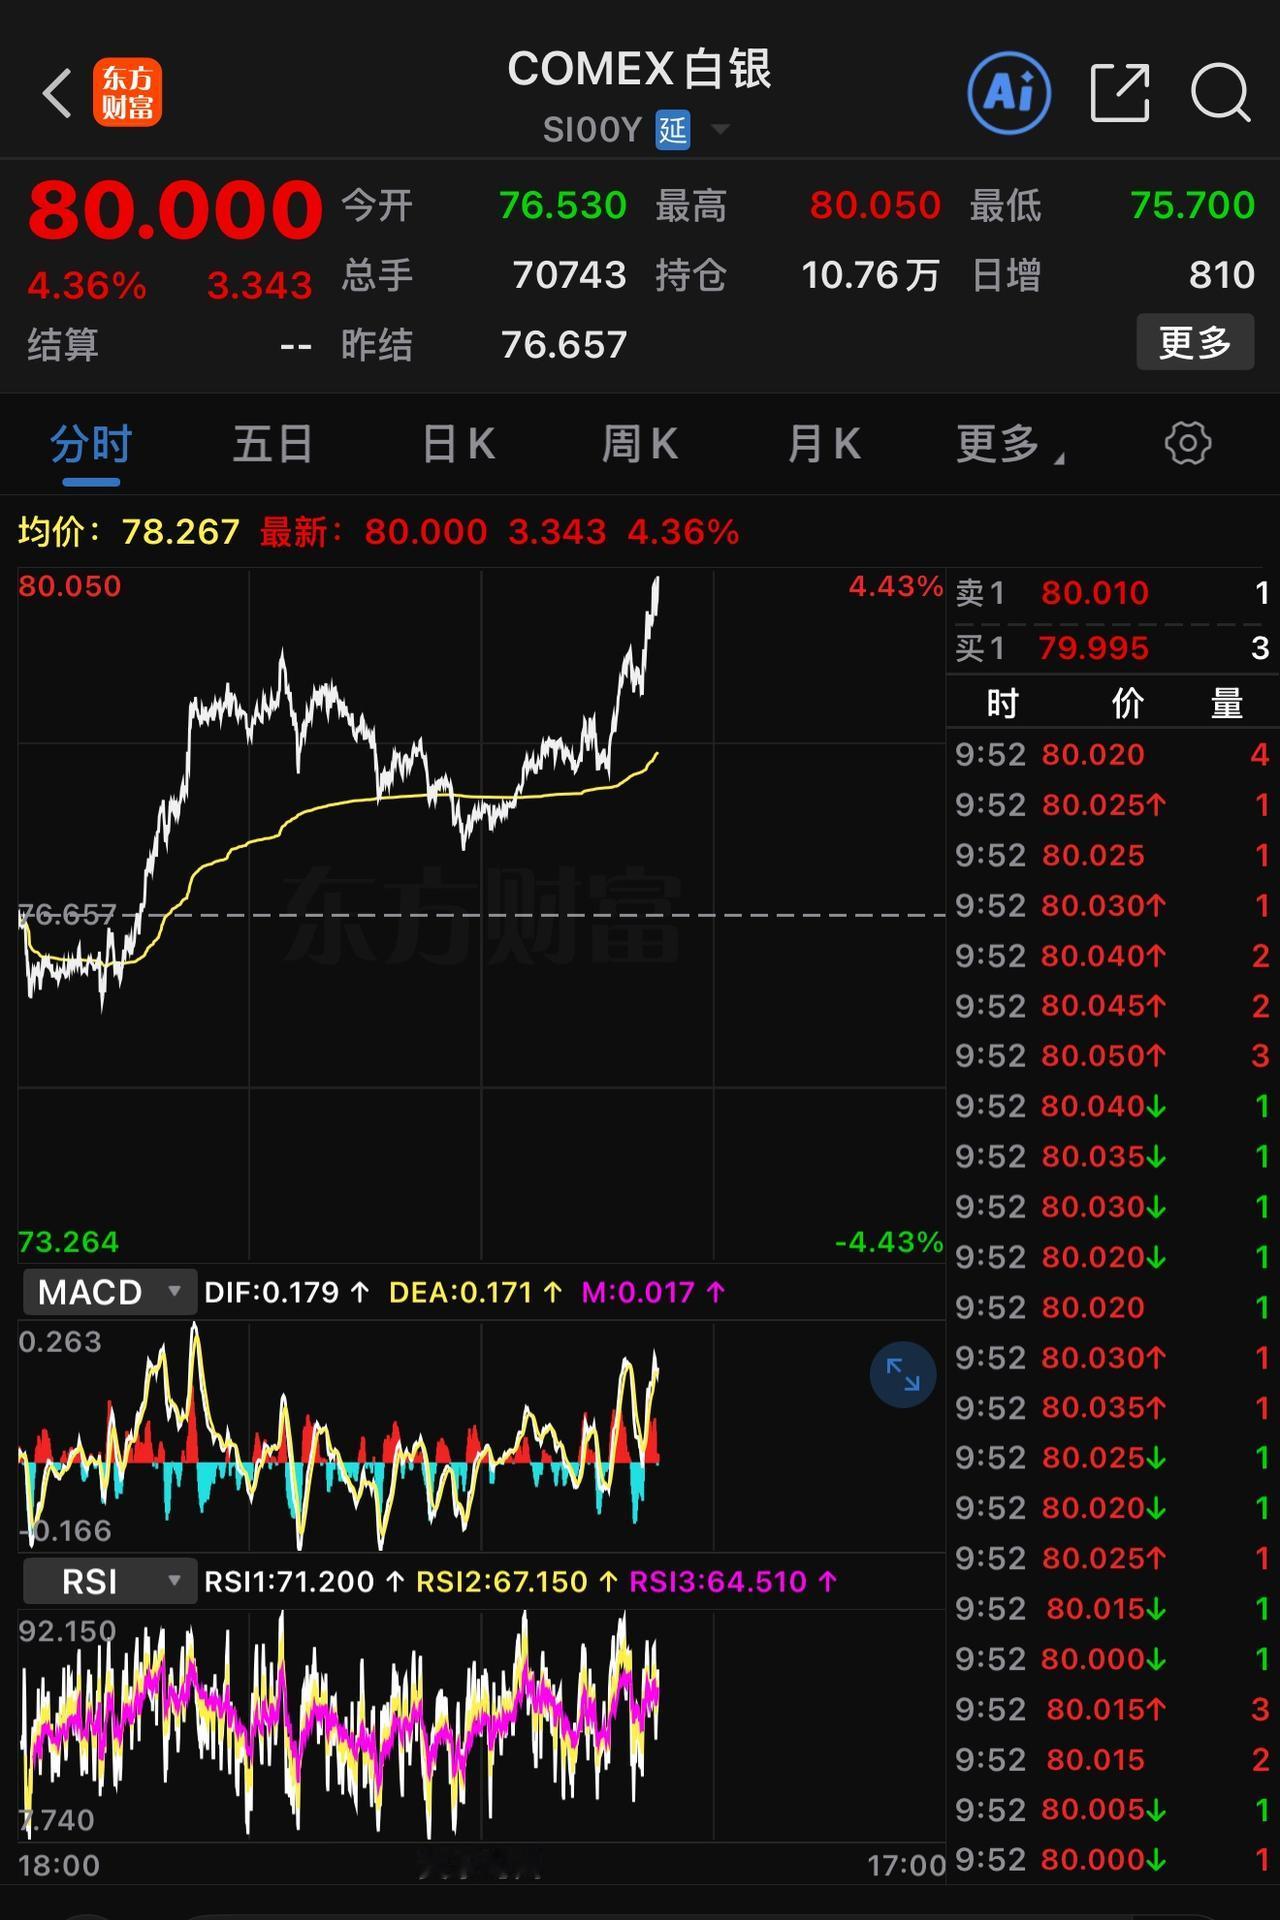Screen dimensions: 1280x1920
Task: Open the Ai assistant icon
Action: [x=1009, y=93]
